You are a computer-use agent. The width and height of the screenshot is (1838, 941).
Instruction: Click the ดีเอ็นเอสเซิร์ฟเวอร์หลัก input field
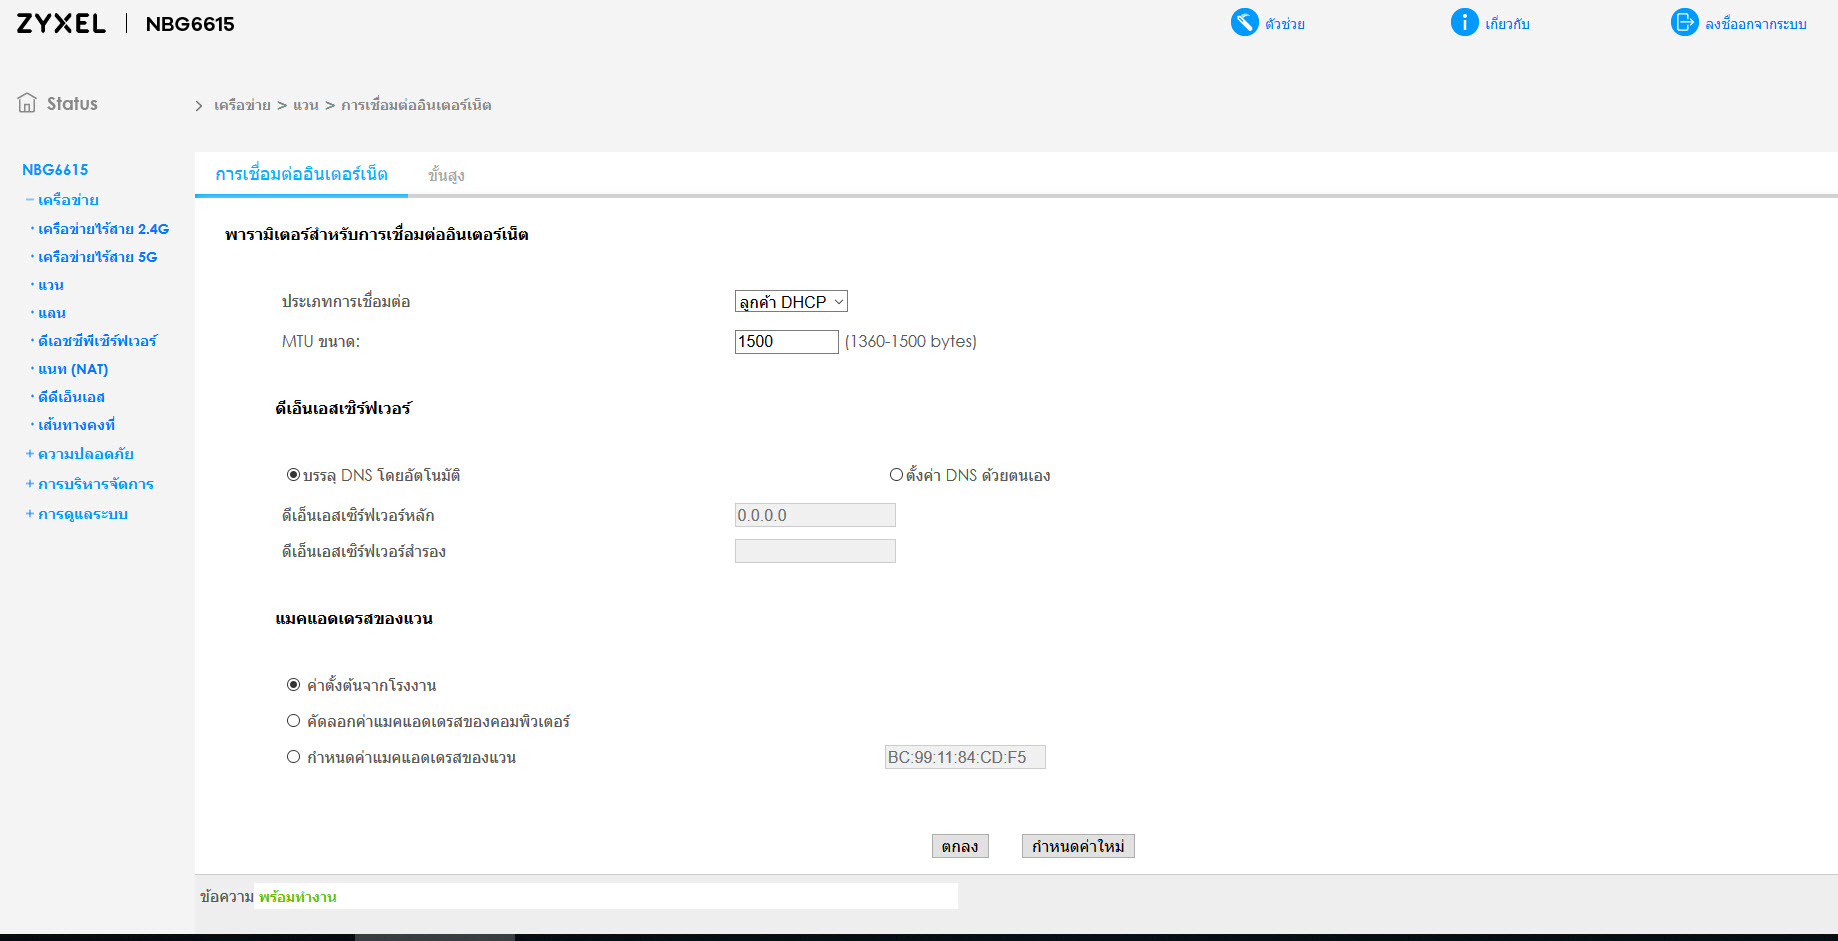[x=815, y=515]
